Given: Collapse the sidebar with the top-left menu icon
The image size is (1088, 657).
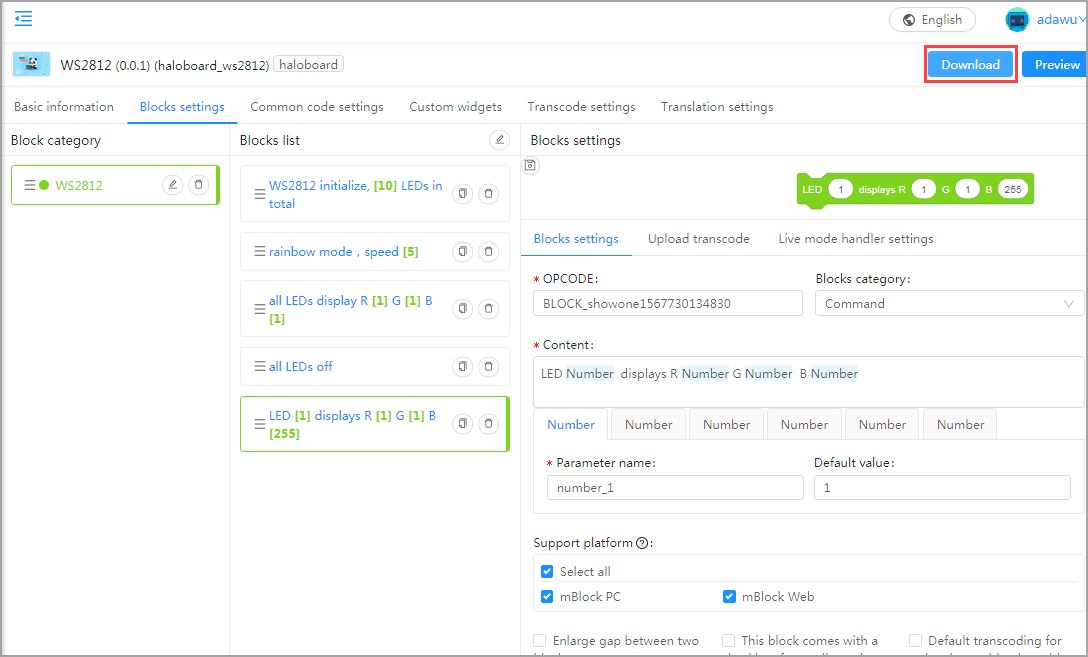Looking at the screenshot, I should pyautogui.click(x=23, y=19).
